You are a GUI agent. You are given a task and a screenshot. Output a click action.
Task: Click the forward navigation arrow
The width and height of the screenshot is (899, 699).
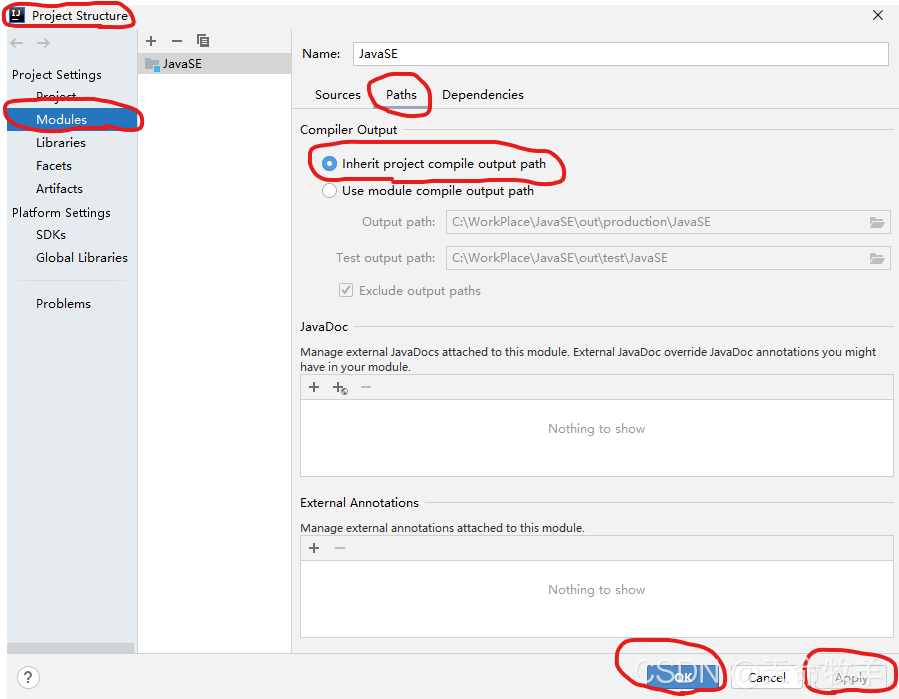point(44,43)
